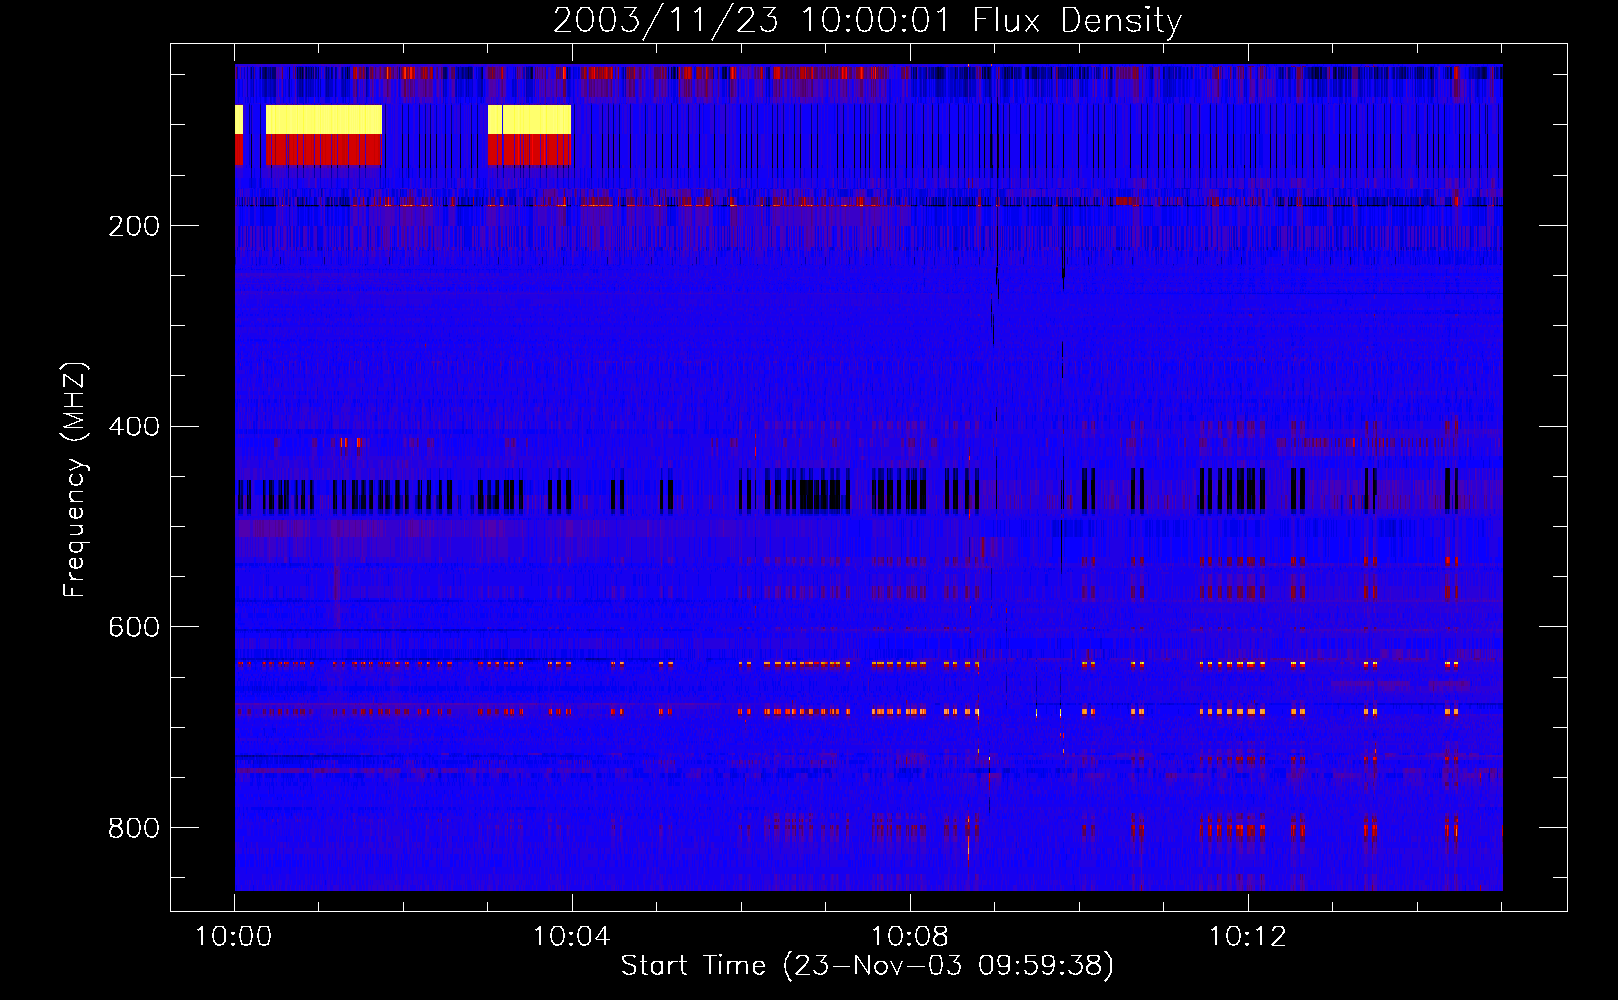Click the "Start Time (23-Nov-03 09:59:38)" axis label
Screen dimensions: 1618x1000
(x=867, y=966)
